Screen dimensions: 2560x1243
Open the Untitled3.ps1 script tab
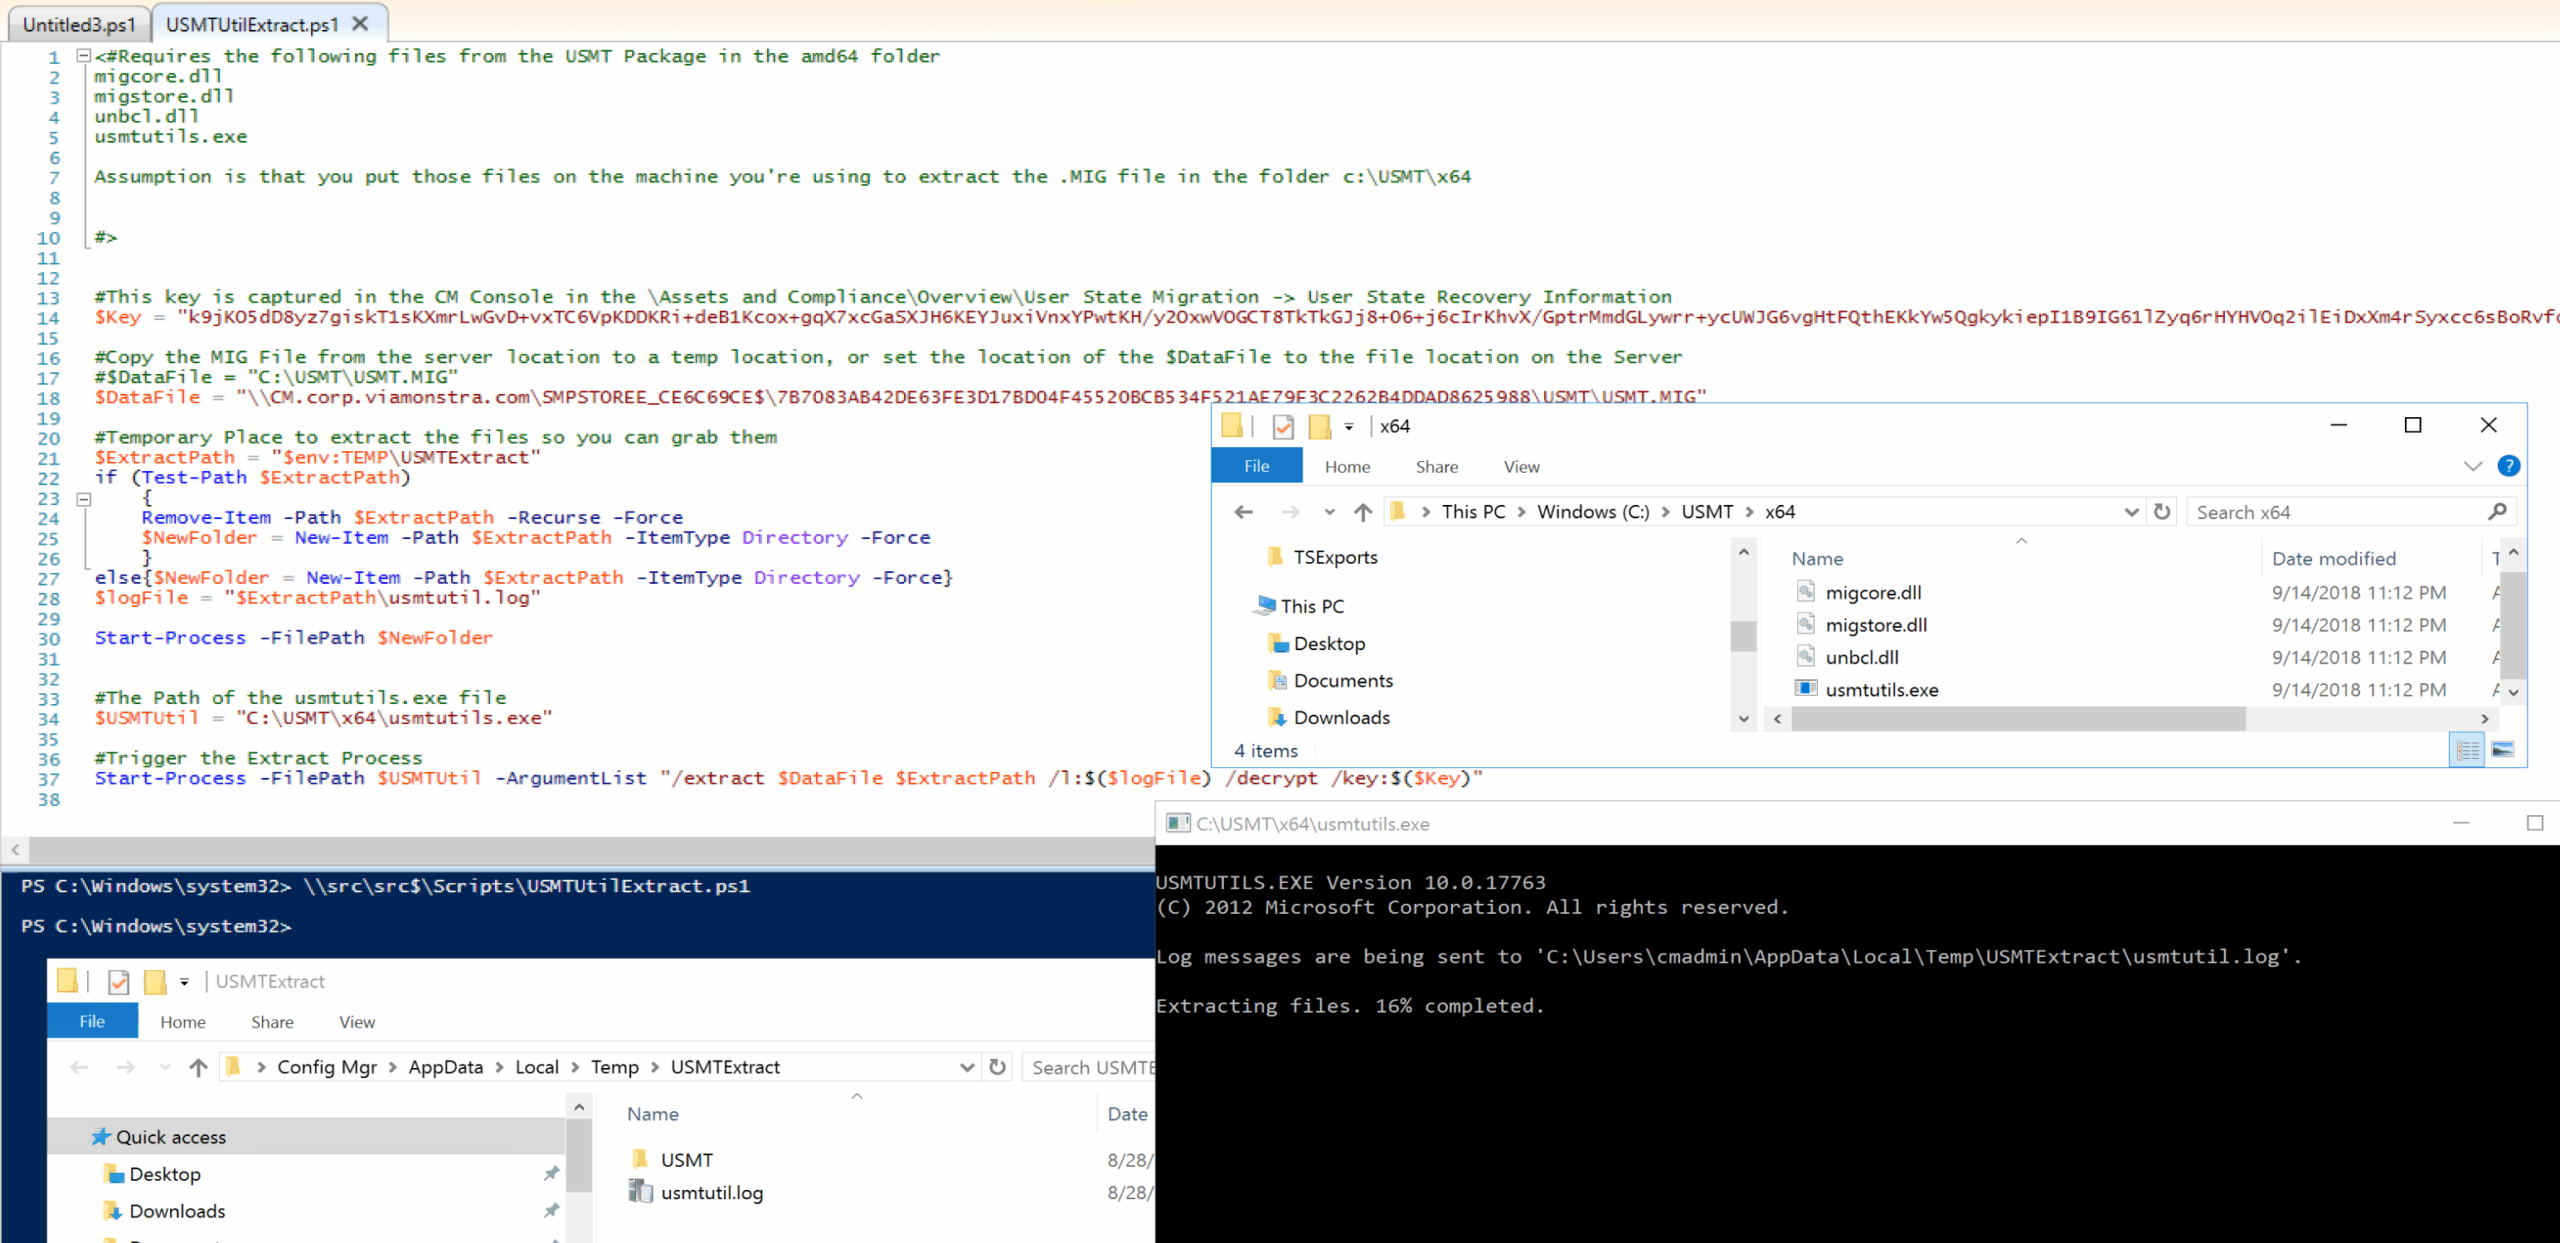78,23
